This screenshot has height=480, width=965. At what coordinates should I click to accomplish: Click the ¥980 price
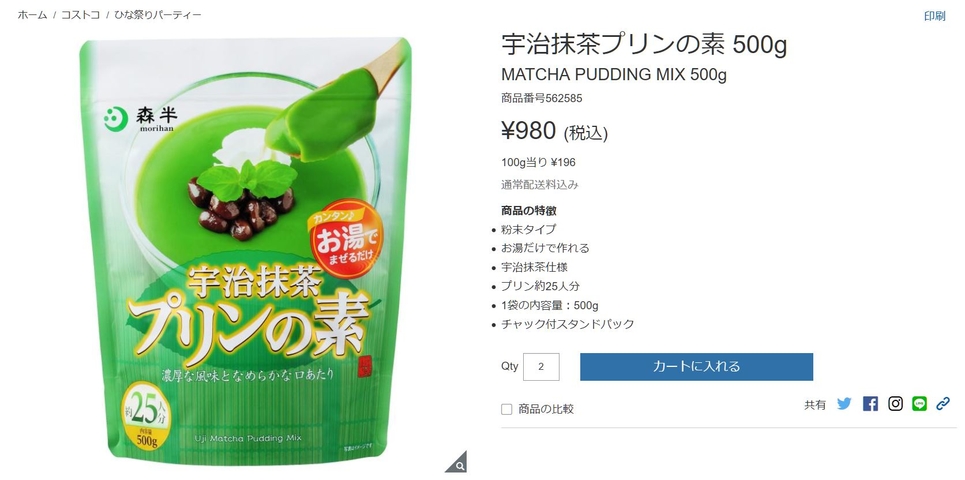pos(529,130)
